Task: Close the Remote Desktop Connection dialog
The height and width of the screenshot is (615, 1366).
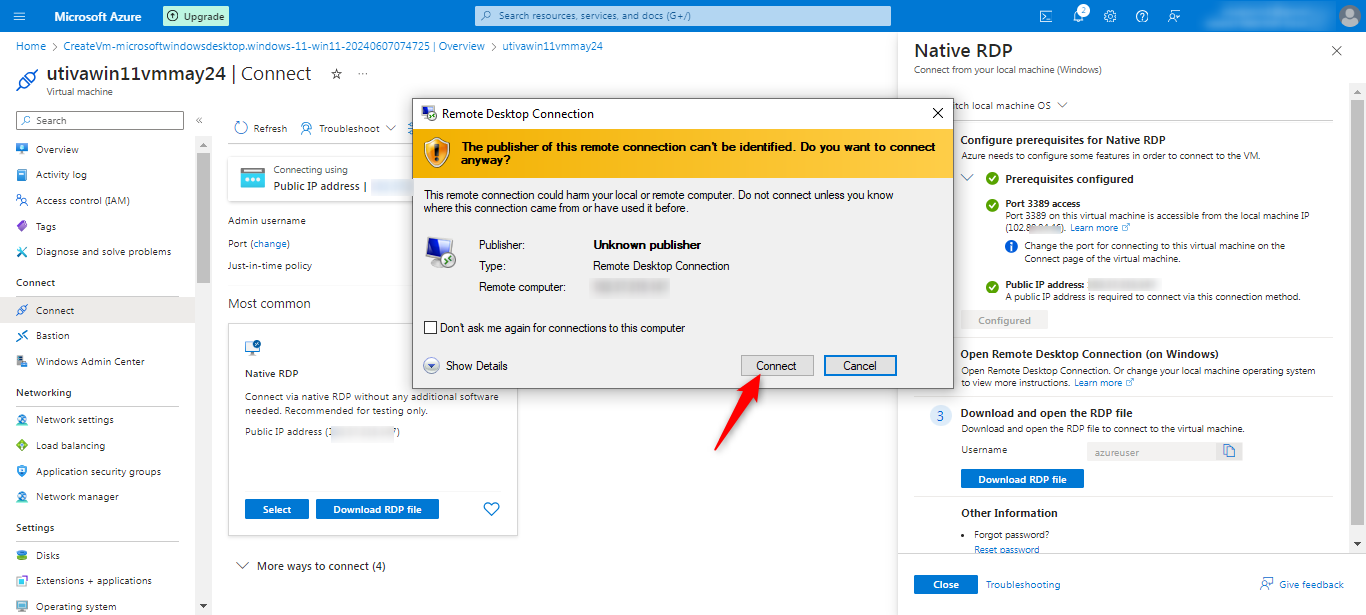Action: tap(937, 113)
